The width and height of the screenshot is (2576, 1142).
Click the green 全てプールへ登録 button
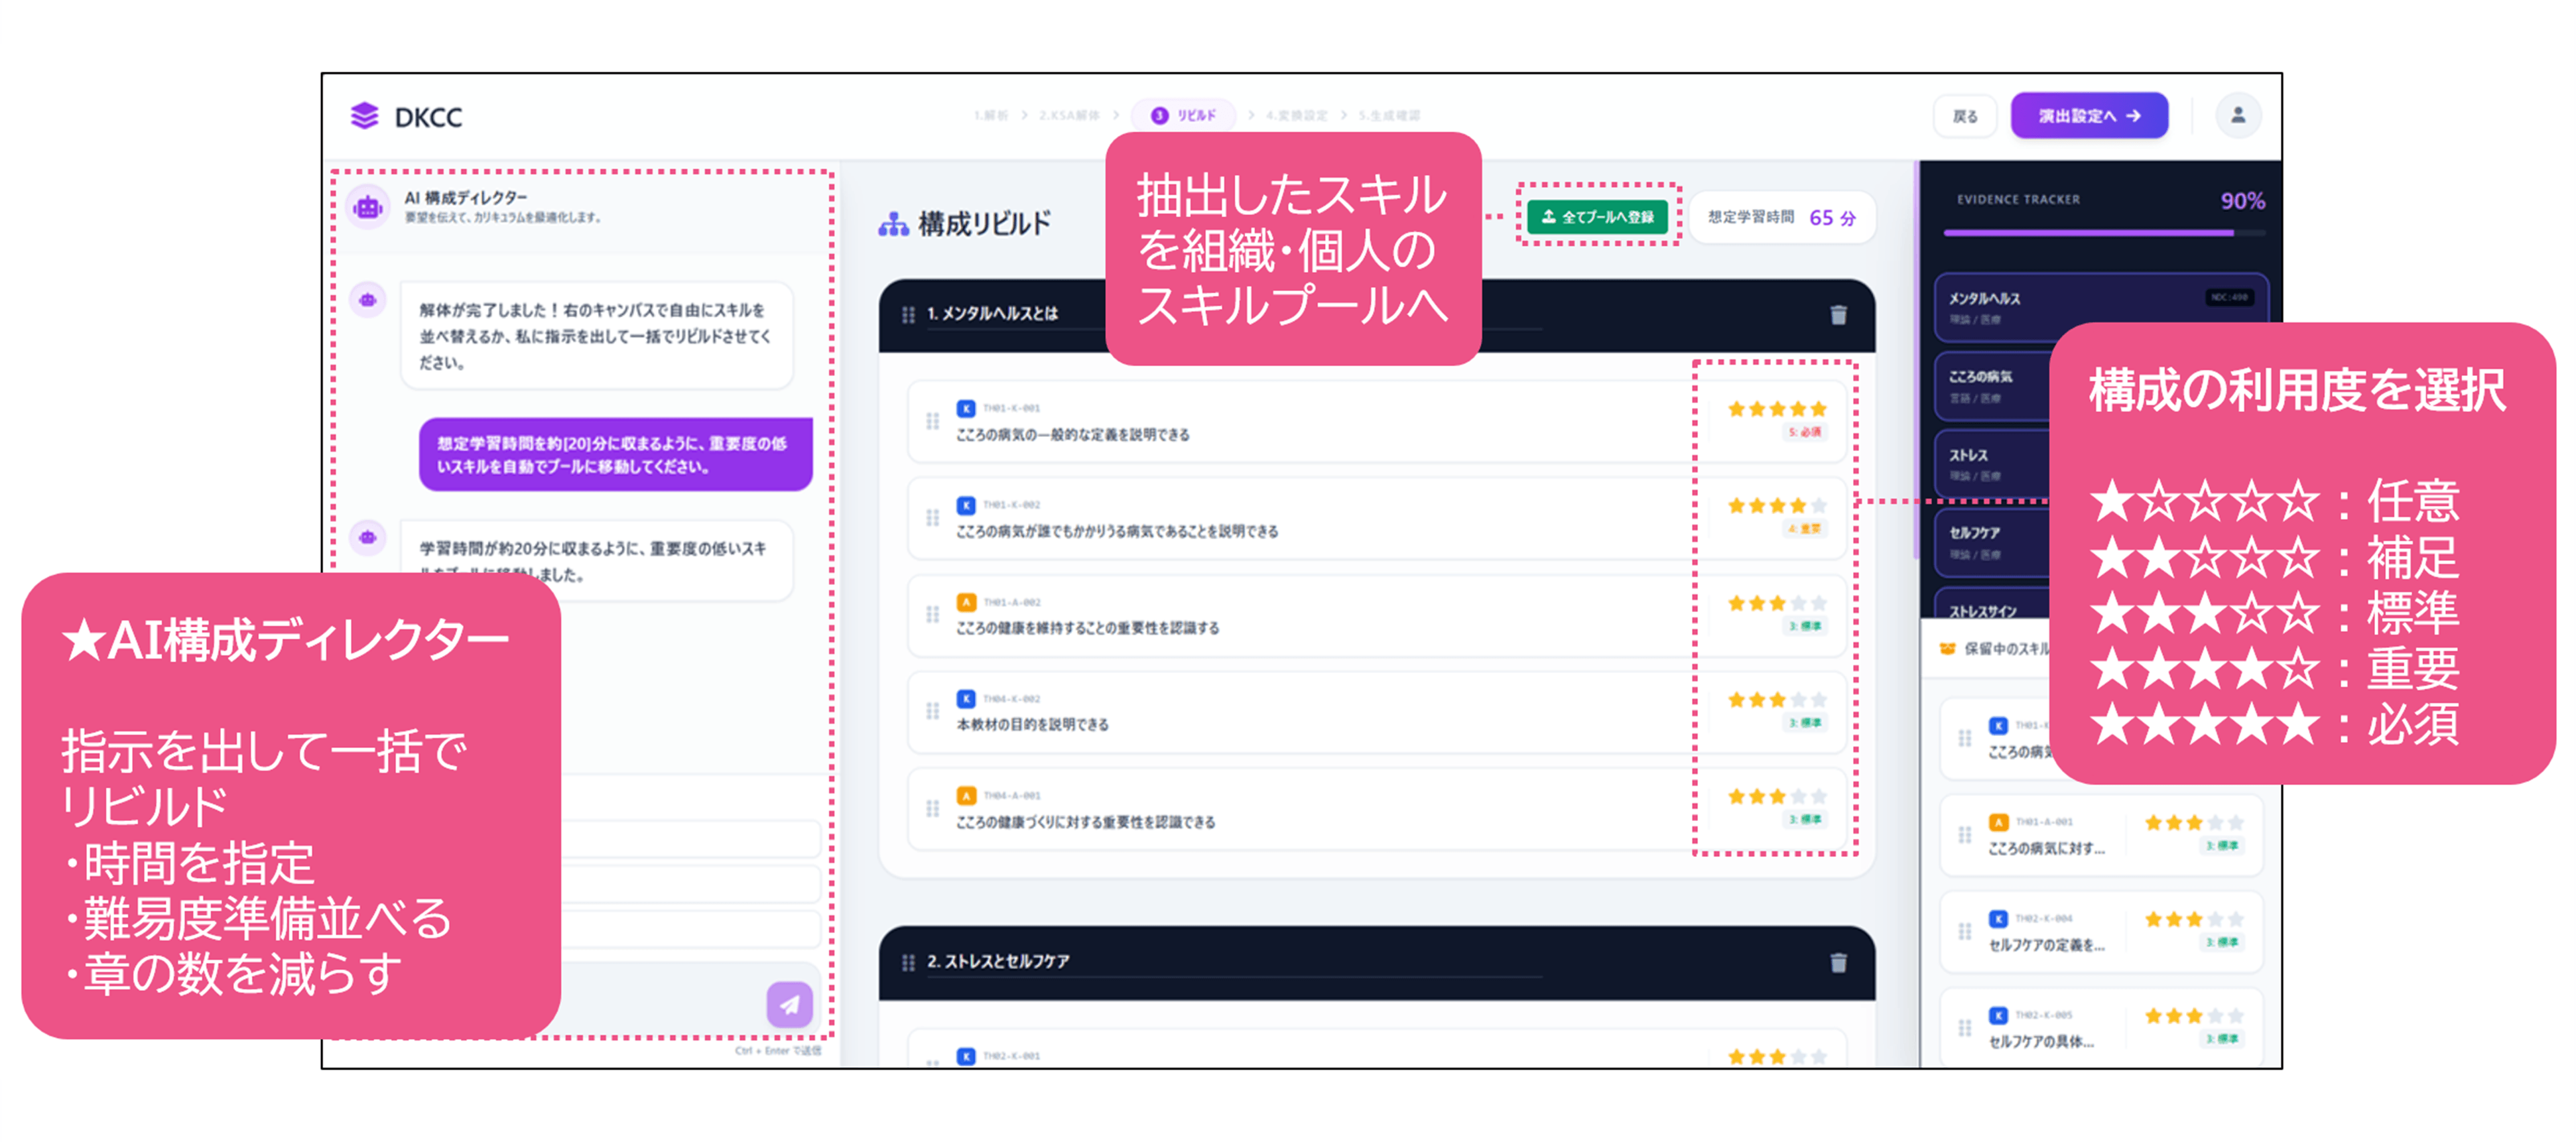click(x=1597, y=216)
